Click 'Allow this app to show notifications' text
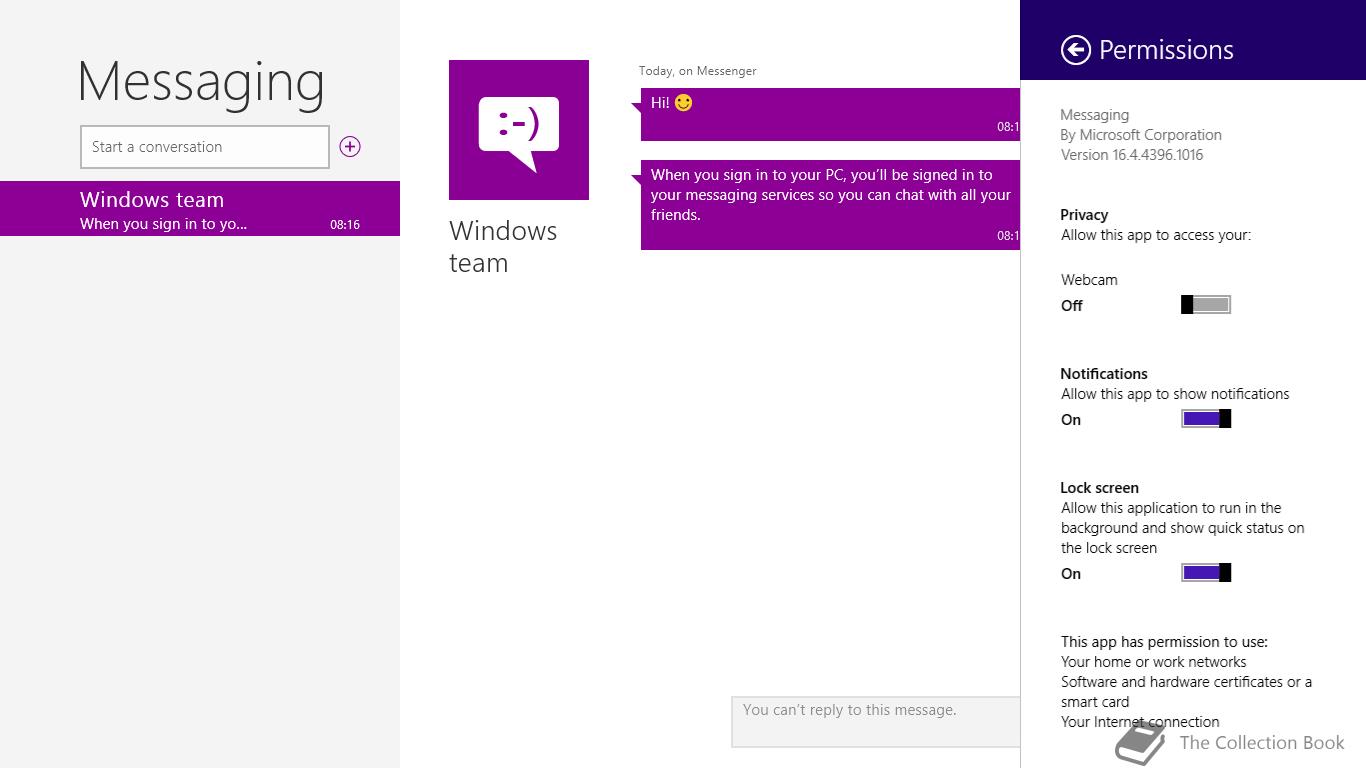This screenshot has width=1366, height=768. (x=1175, y=394)
